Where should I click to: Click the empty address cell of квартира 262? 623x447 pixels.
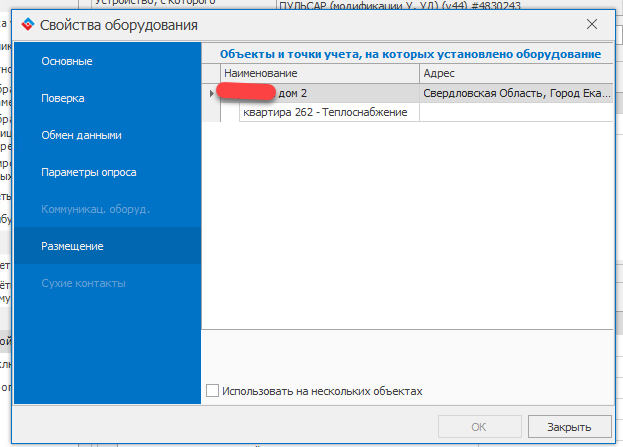coord(515,112)
